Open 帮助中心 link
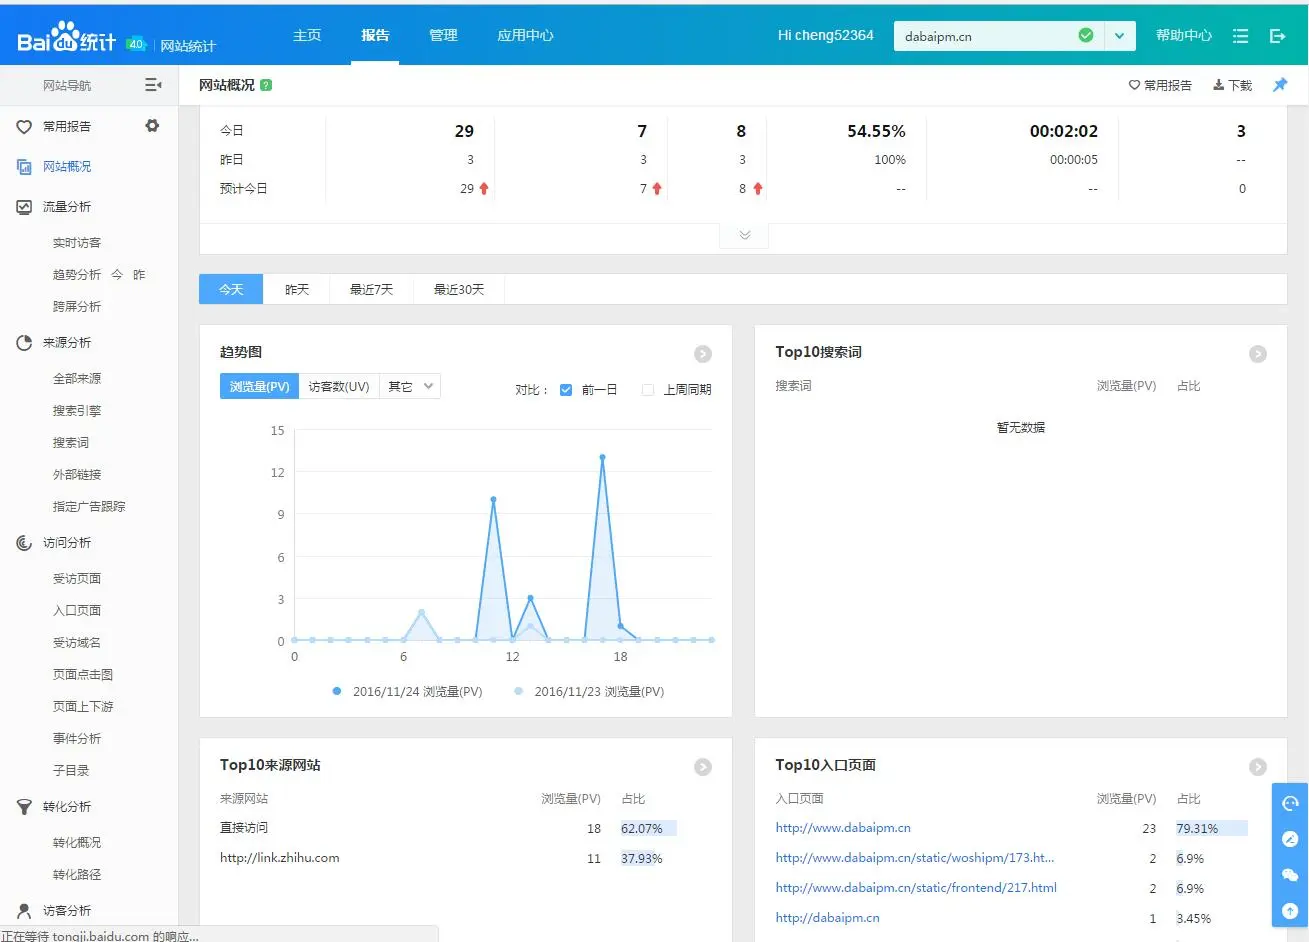The width and height of the screenshot is (1309, 942). click(1184, 35)
